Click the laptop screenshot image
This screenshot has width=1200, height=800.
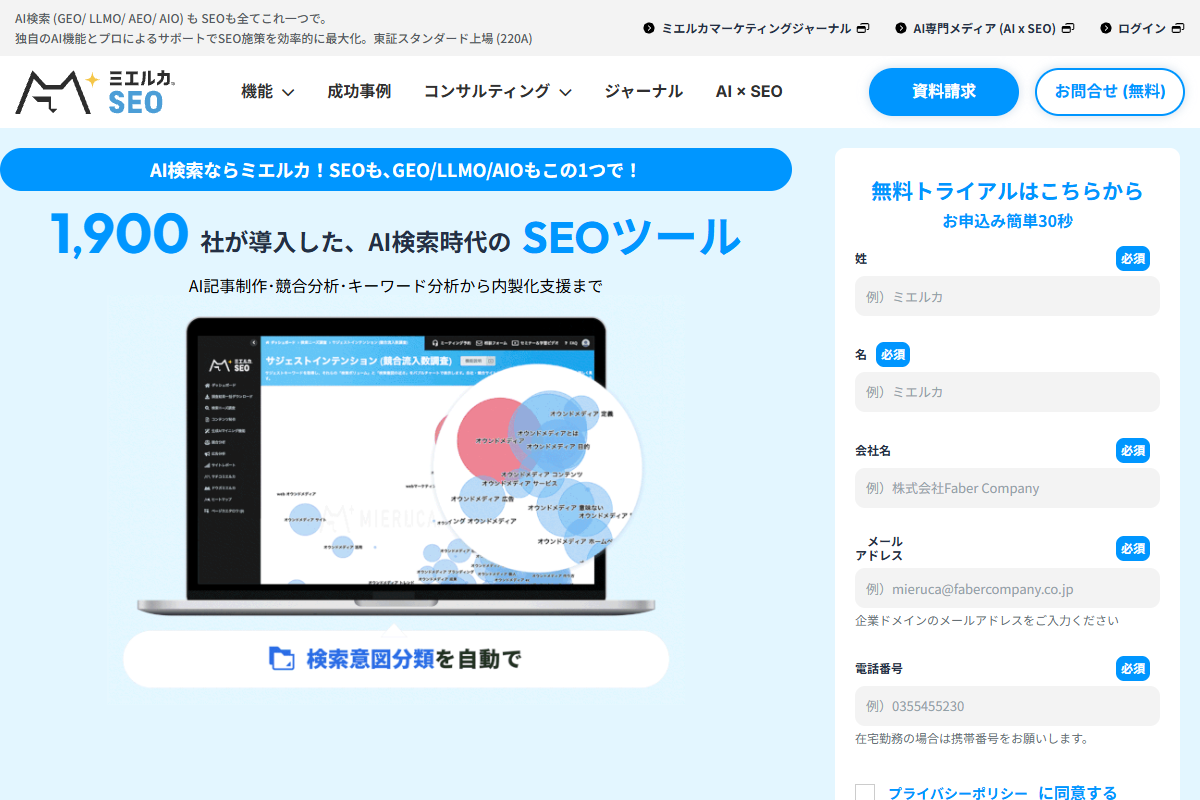(396, 467)
